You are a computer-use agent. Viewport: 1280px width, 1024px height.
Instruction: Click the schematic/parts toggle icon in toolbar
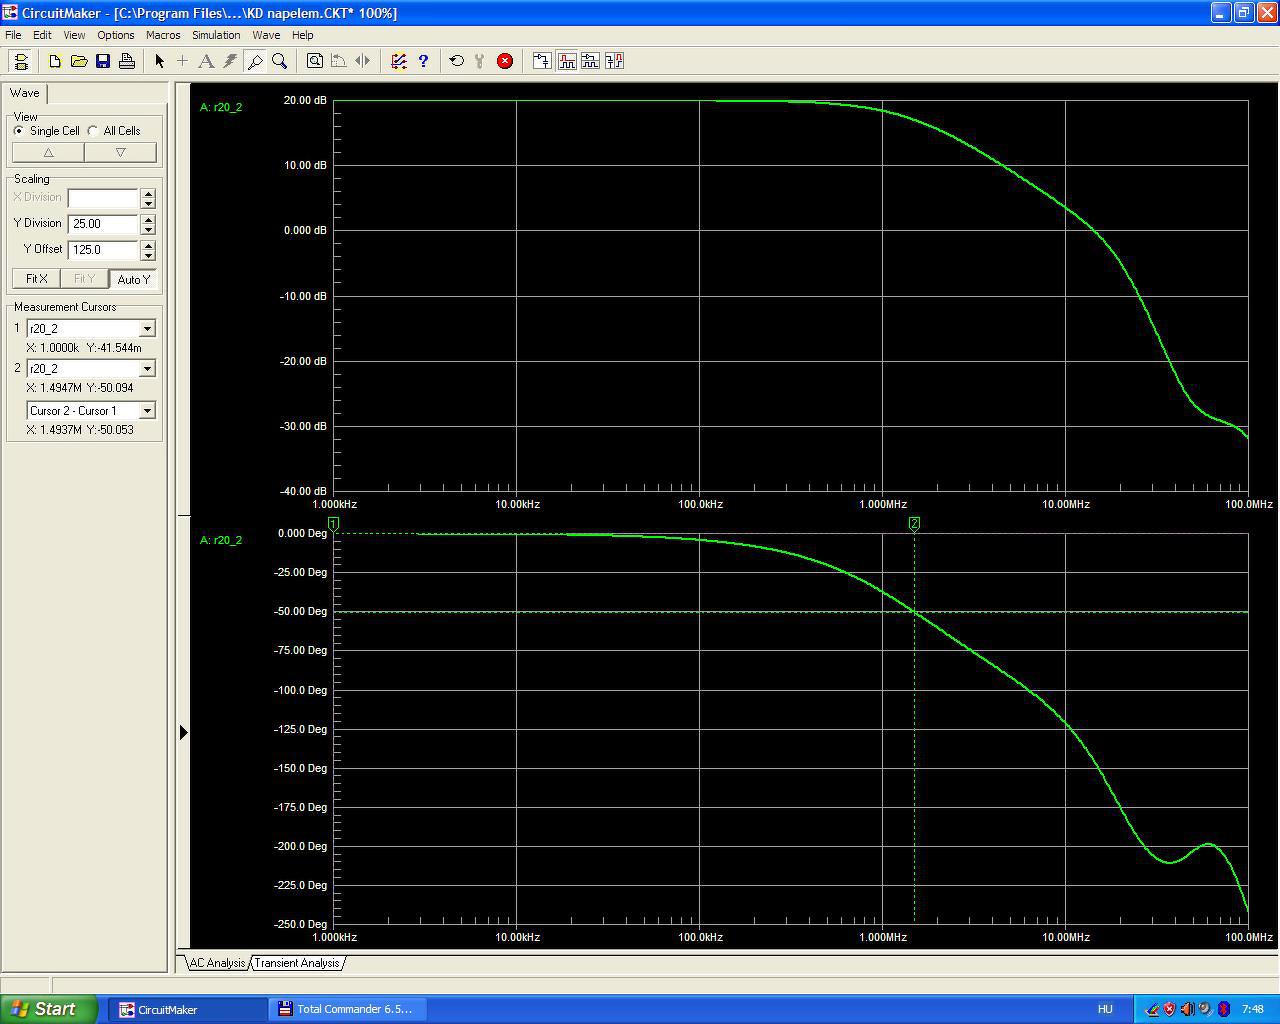coord(21,61)
